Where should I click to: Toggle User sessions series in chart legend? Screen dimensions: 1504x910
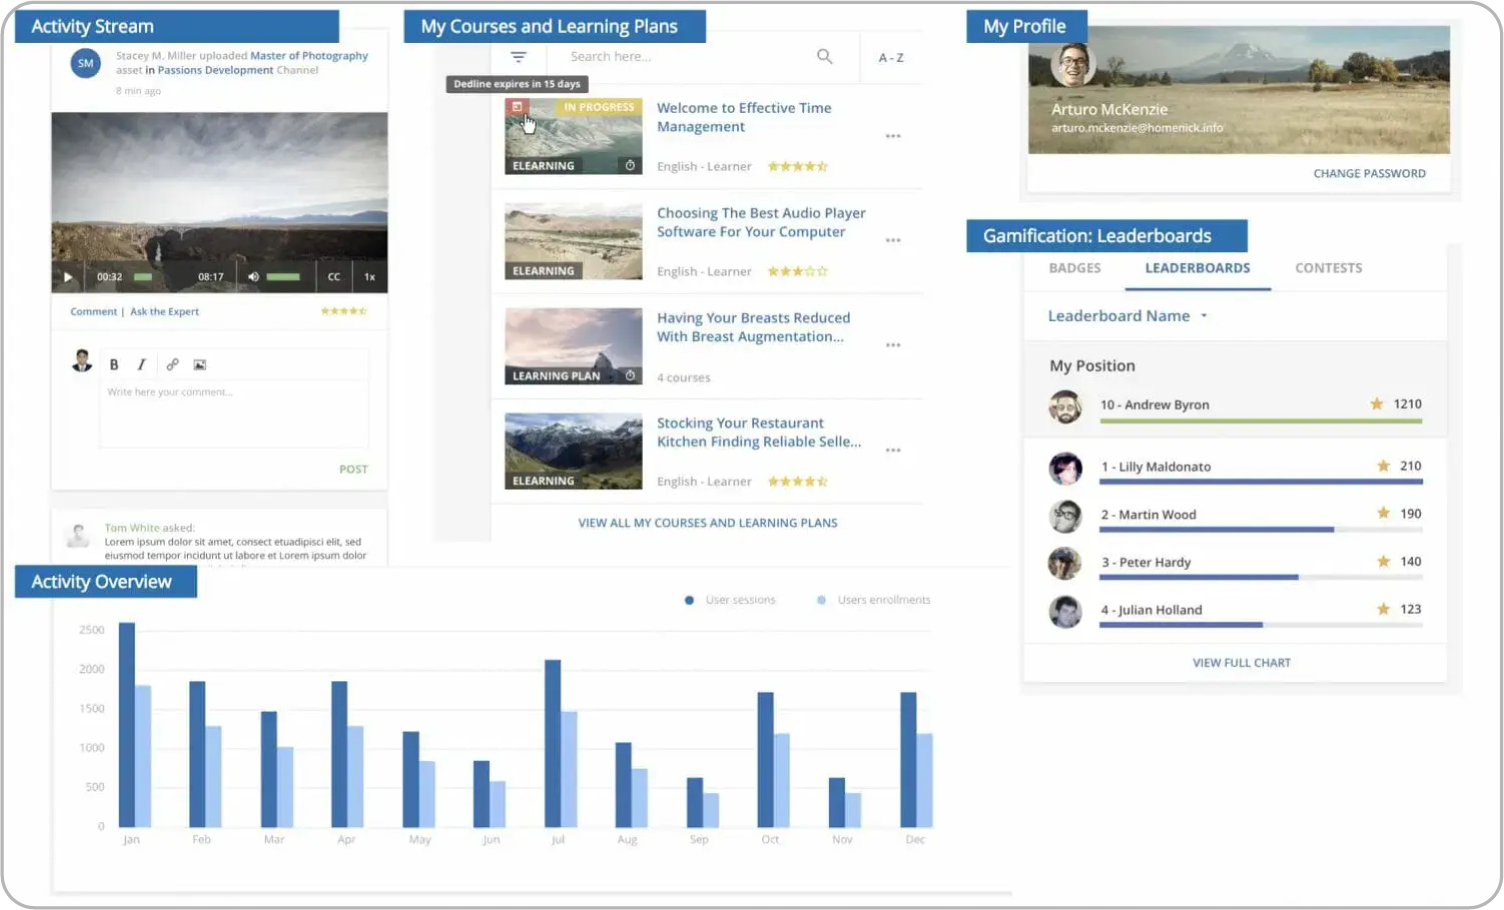(x=730, y=600)
